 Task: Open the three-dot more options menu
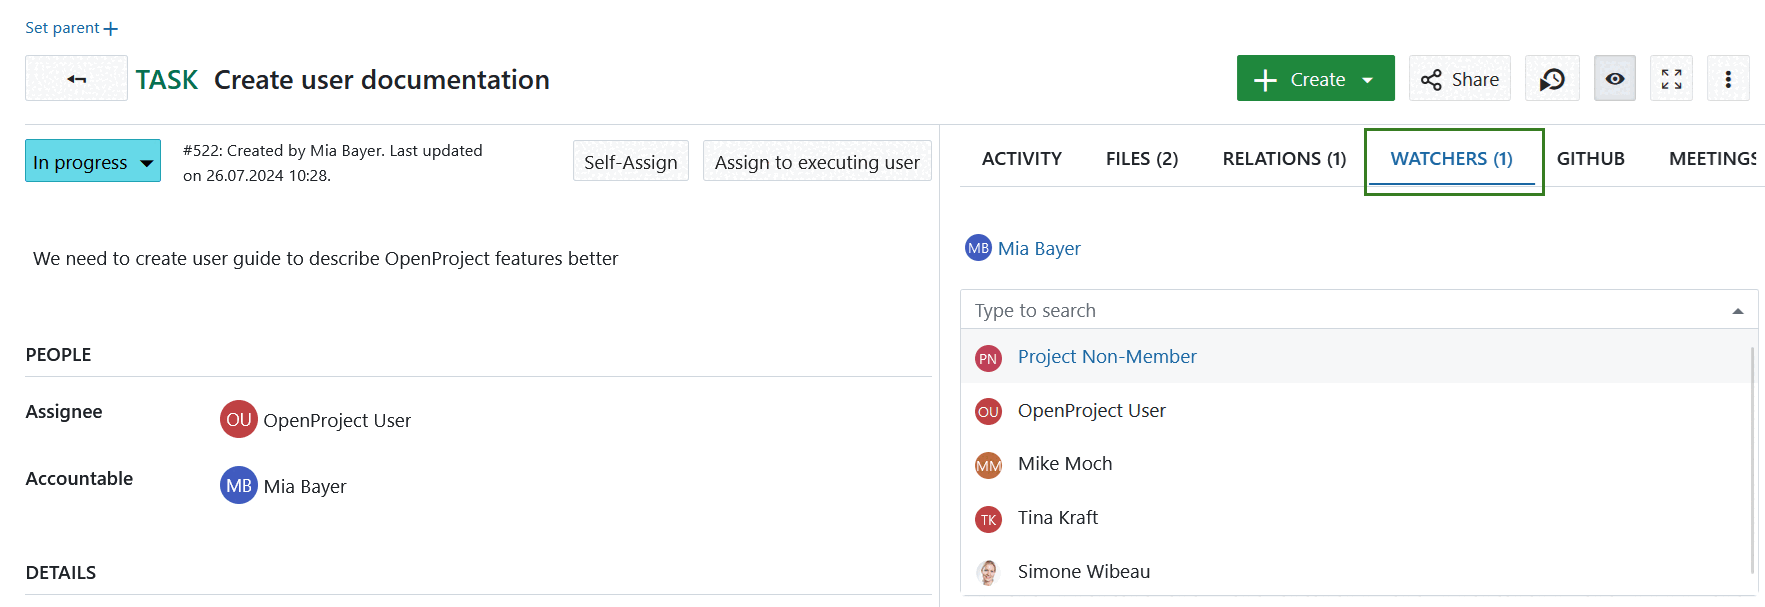[x=1727, y=79]
